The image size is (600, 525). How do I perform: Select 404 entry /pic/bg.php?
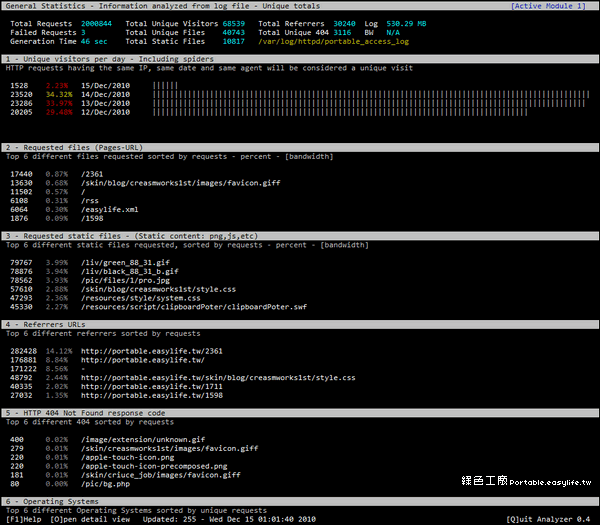(x=105, y=483)
